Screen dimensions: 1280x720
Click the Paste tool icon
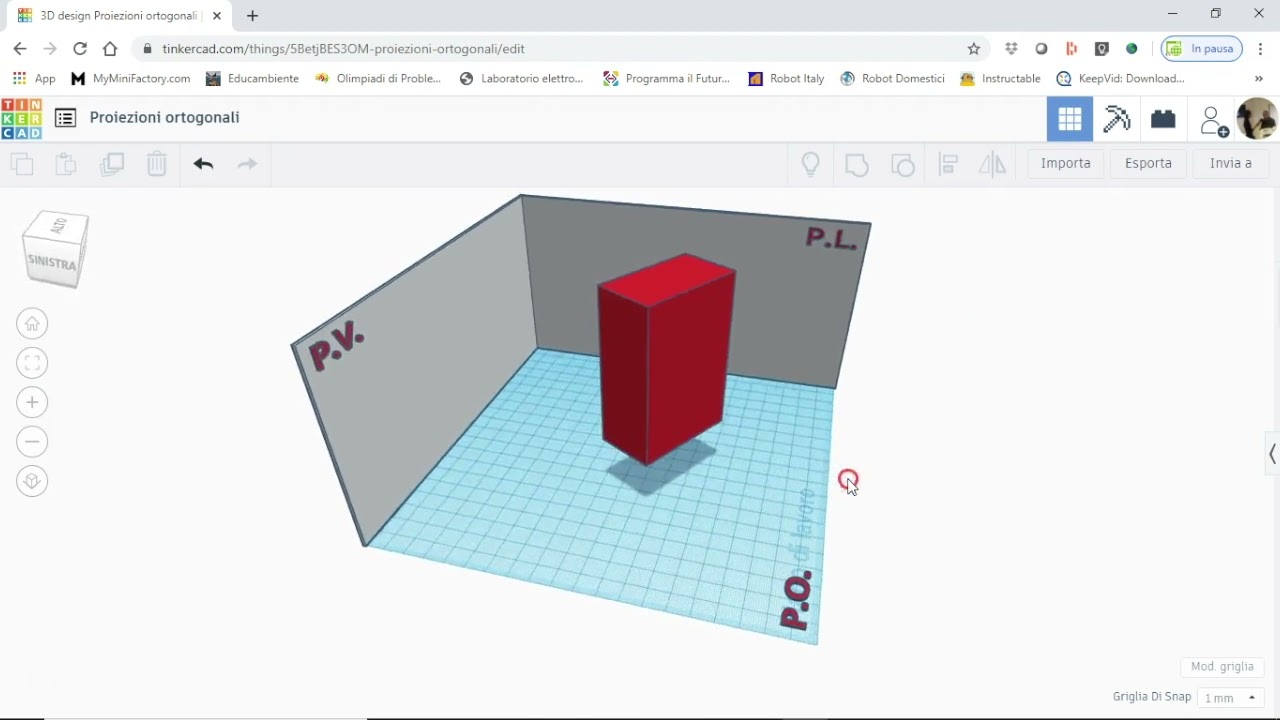66,164
